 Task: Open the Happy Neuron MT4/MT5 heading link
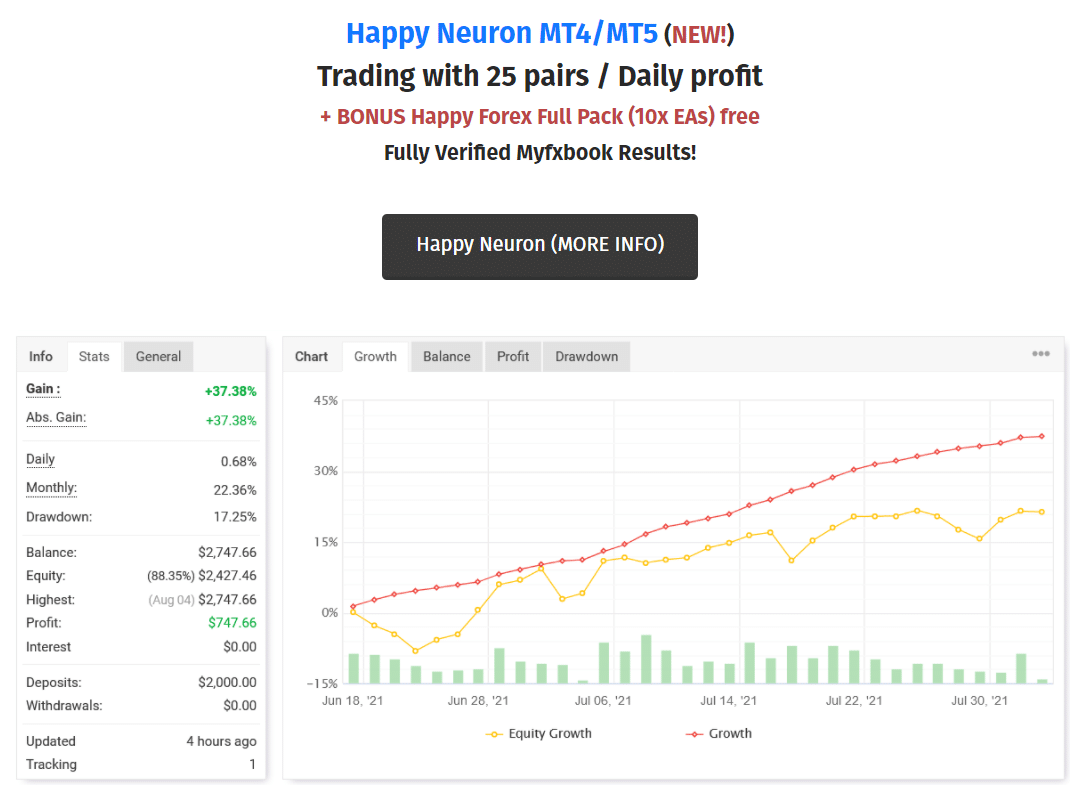pyautogui.click(x=502, y=33)
